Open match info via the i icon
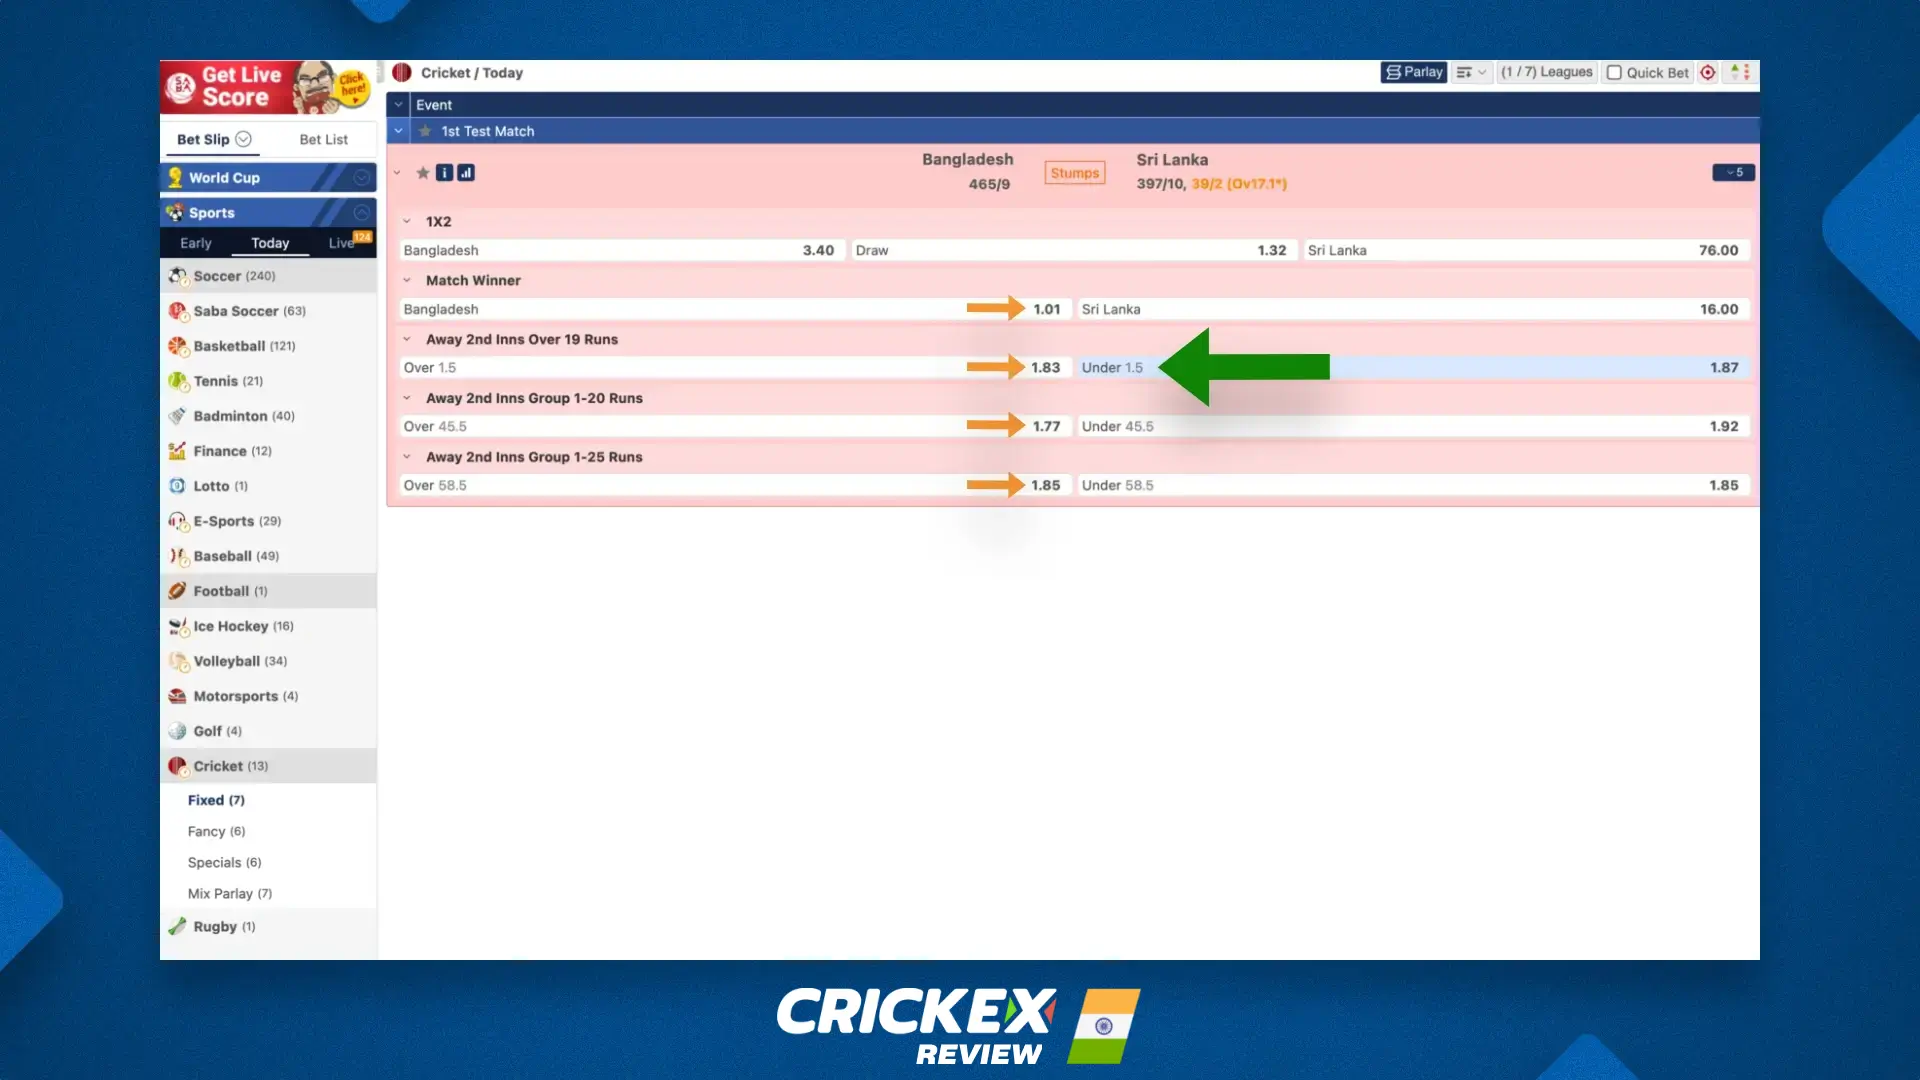The image size is (1920, 1080). click(444, 172)
